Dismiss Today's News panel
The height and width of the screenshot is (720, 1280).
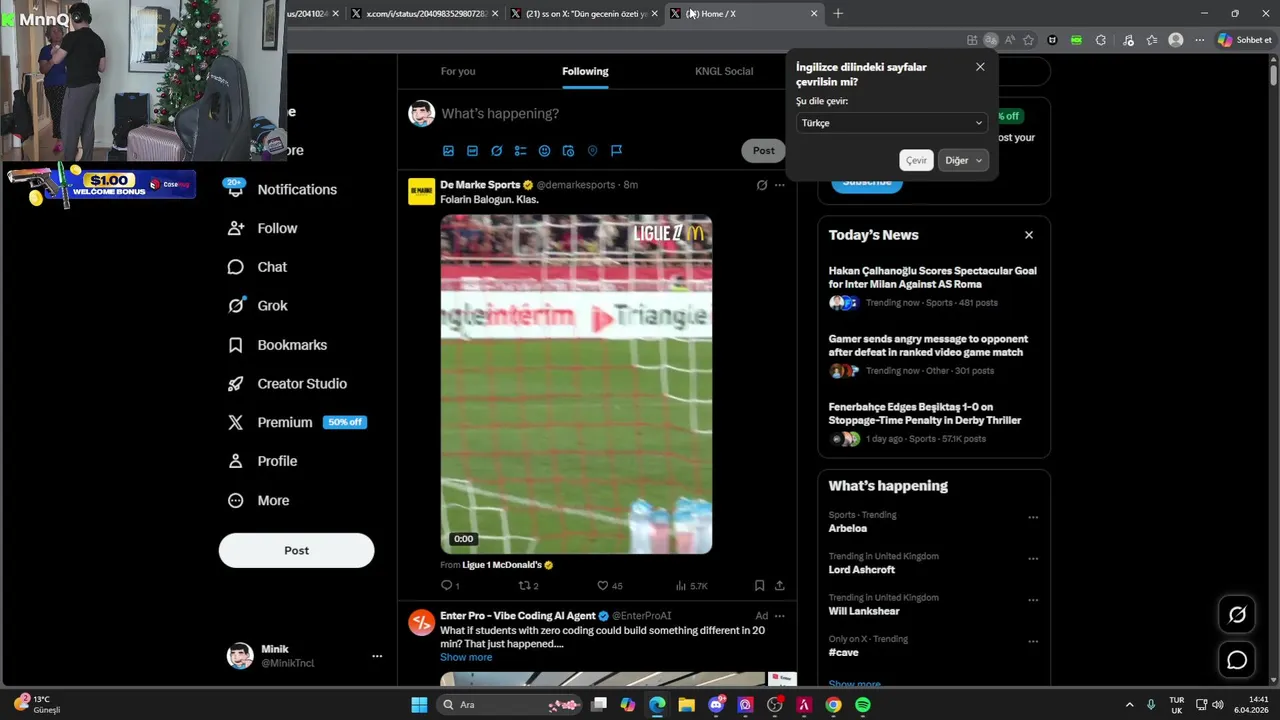[x=1029, y=235]
